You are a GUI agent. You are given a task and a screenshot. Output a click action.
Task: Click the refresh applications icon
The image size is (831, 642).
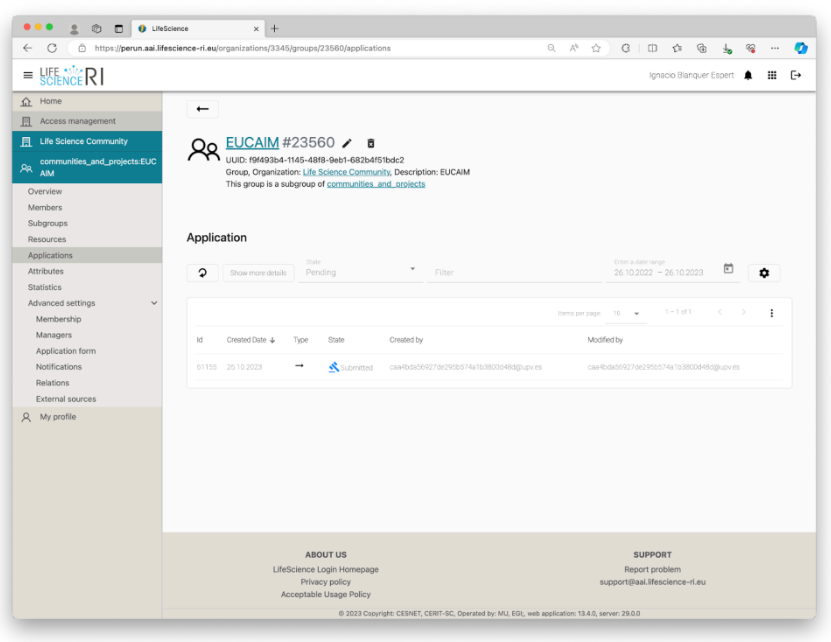(x=202, y=273)
